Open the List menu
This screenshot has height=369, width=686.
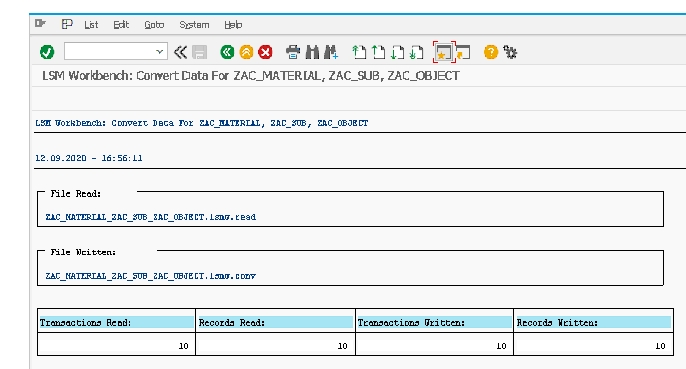pos(91,25)
